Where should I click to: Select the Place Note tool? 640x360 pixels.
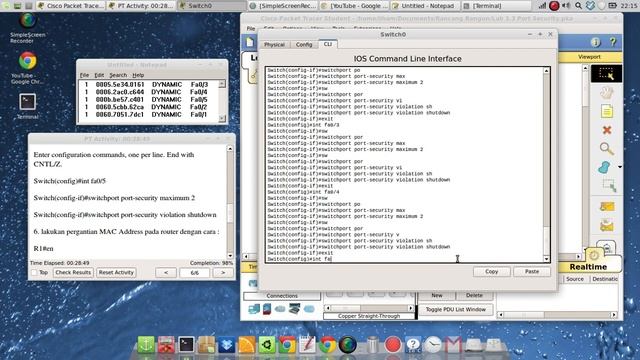607,111
